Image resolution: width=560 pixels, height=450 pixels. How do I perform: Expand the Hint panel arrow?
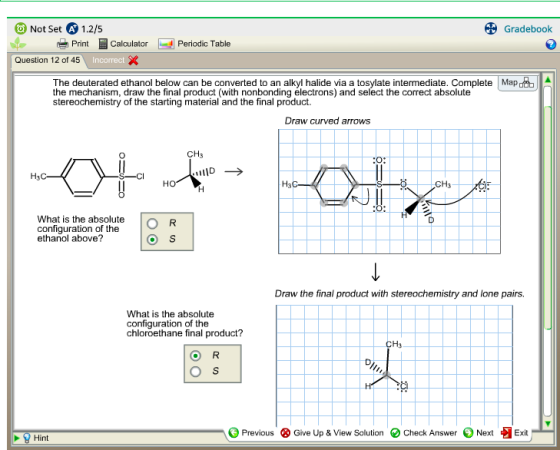point(16,438)
